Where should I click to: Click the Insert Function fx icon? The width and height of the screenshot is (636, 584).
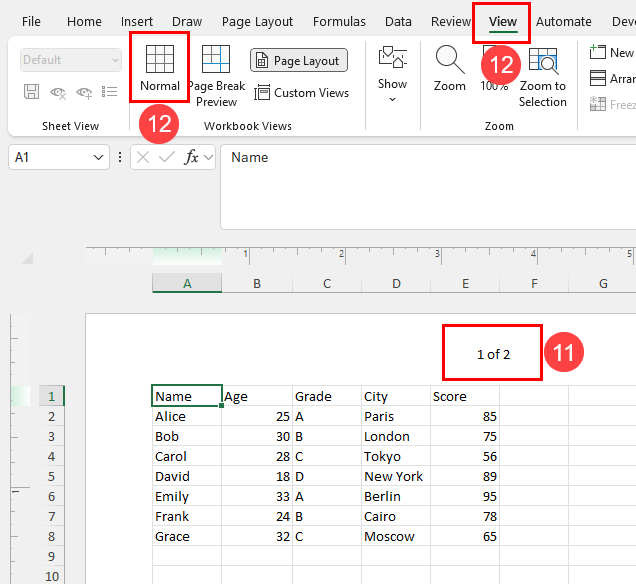coord(191,157)
